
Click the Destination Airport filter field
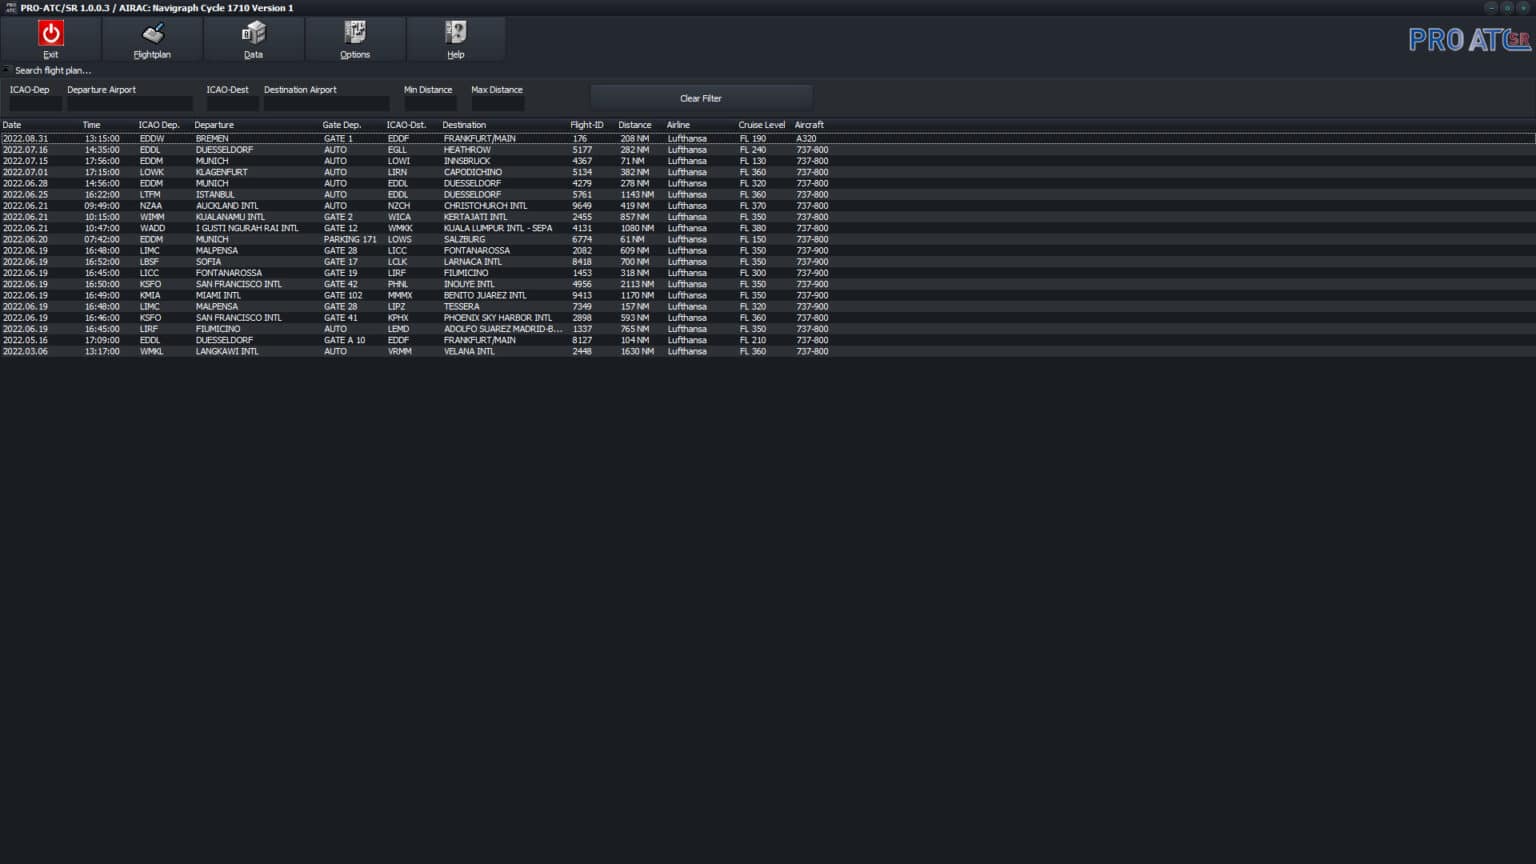coord(325,103)
